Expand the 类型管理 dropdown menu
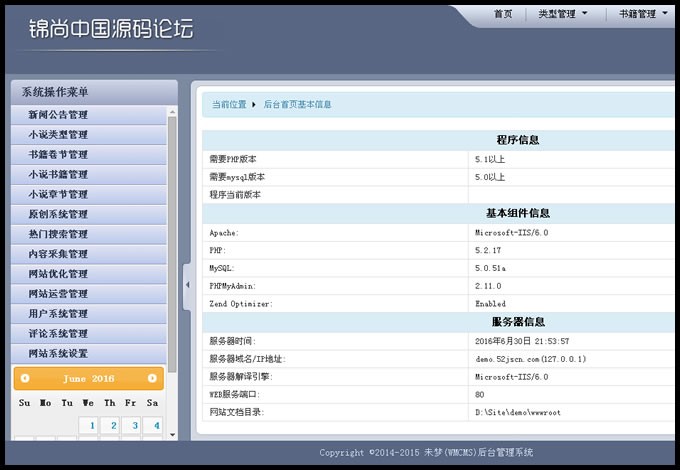Viewport: 680px width, 470px height. pos(562,14)
